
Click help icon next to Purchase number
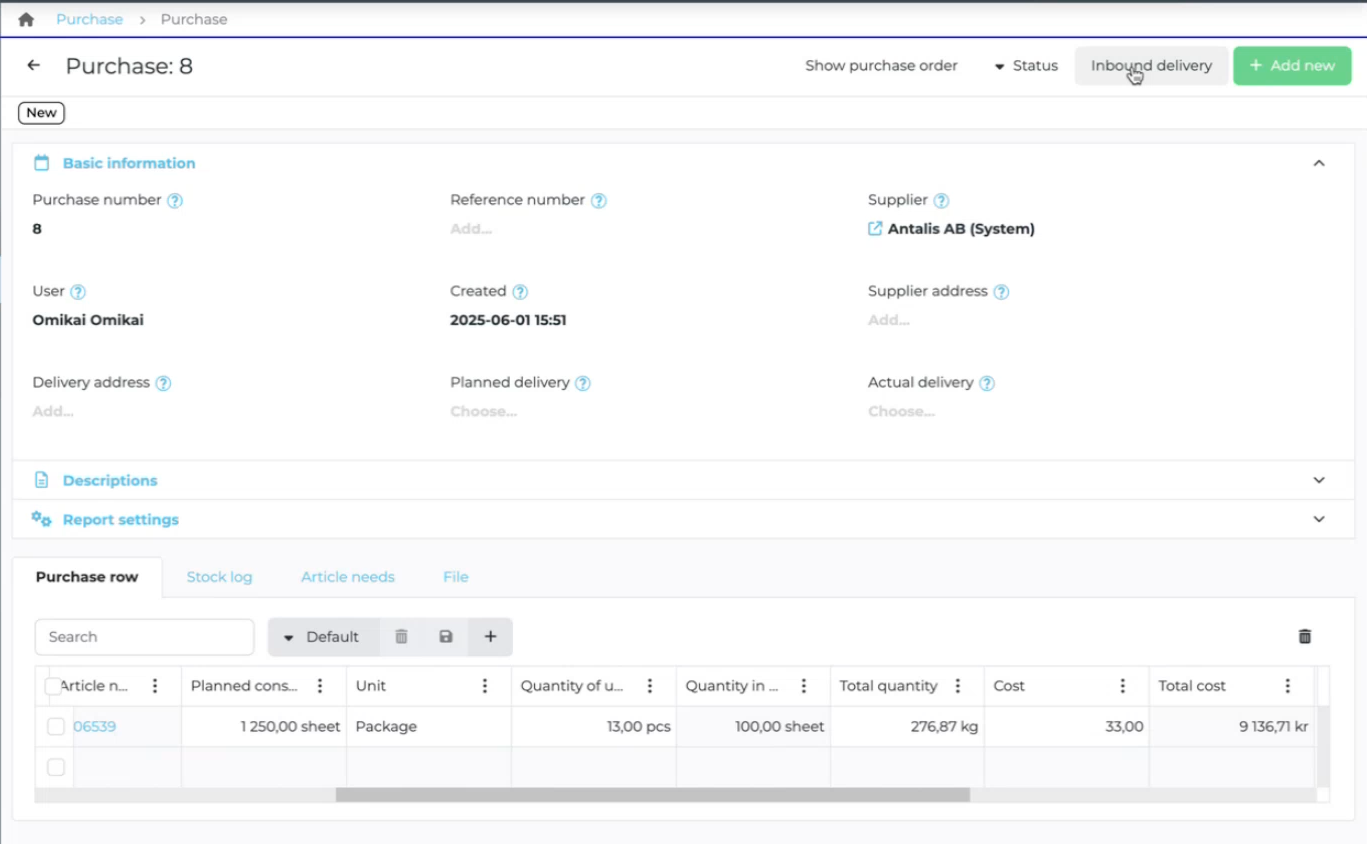tap(175, 200)
